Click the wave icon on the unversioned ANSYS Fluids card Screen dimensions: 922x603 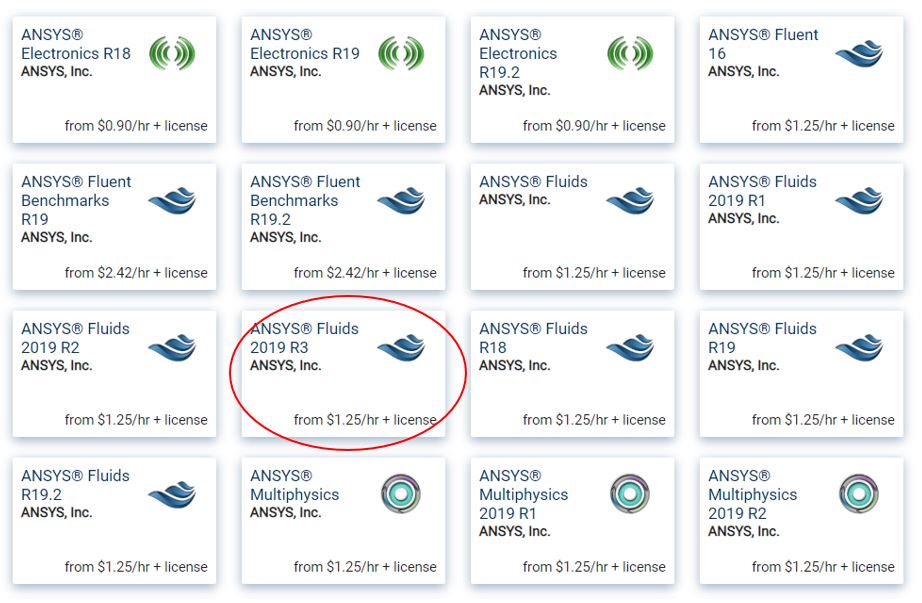click(630, 201)
